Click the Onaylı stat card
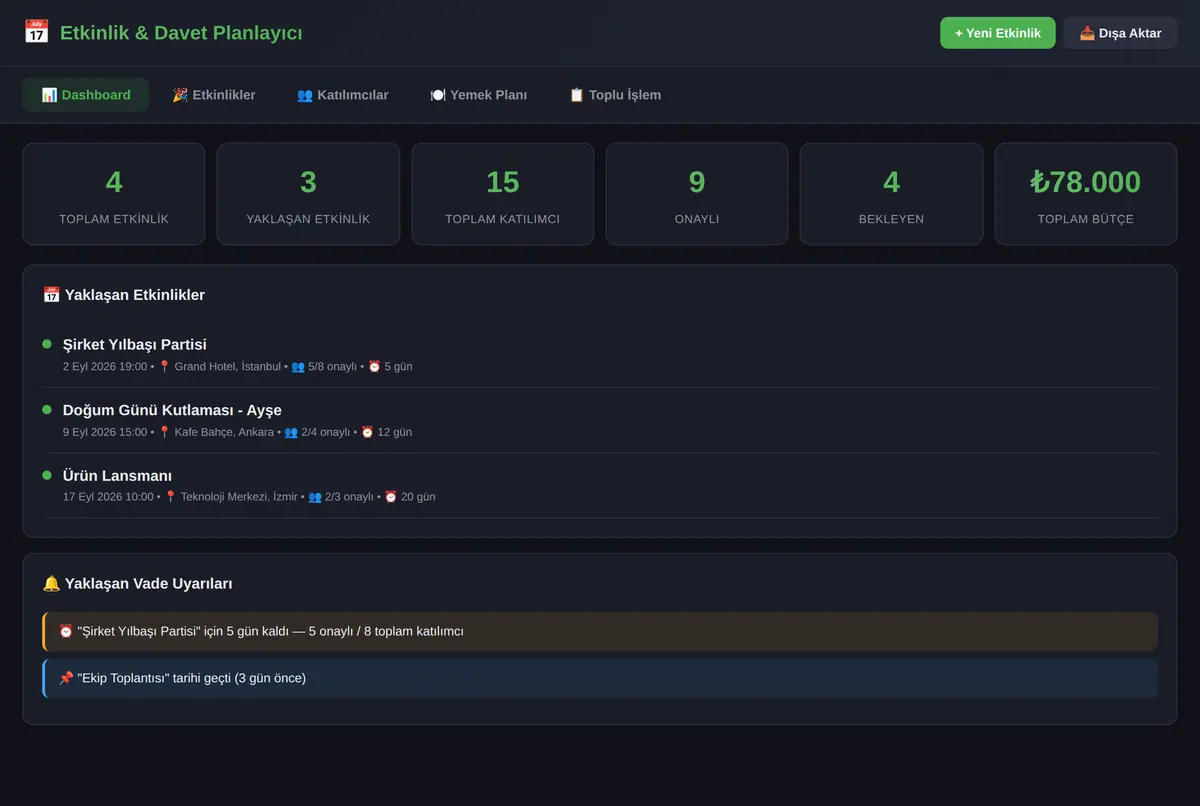This screenshot has height=806, width=1200. 697,194
